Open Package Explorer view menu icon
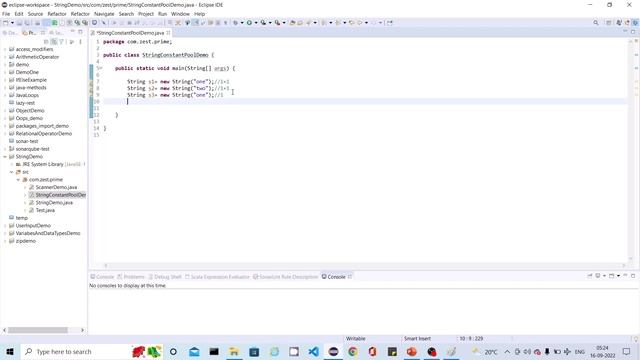 (80, 42)
